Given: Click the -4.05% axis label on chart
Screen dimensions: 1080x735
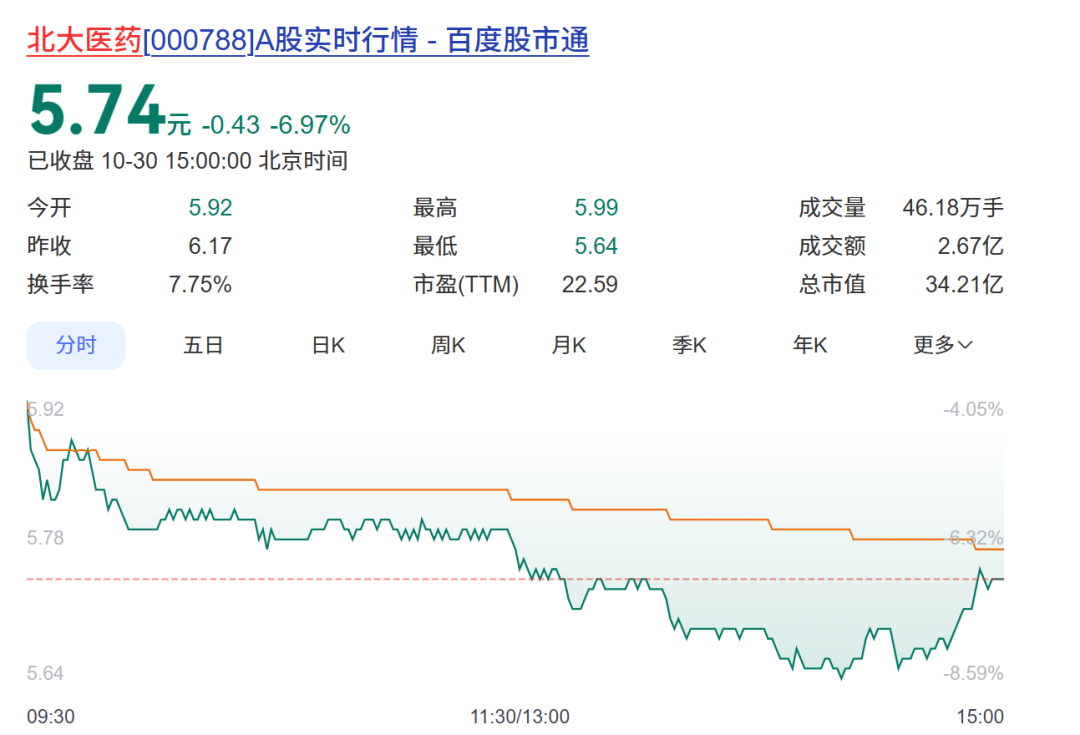Looking at the screenshot, I should coord(973,409).
